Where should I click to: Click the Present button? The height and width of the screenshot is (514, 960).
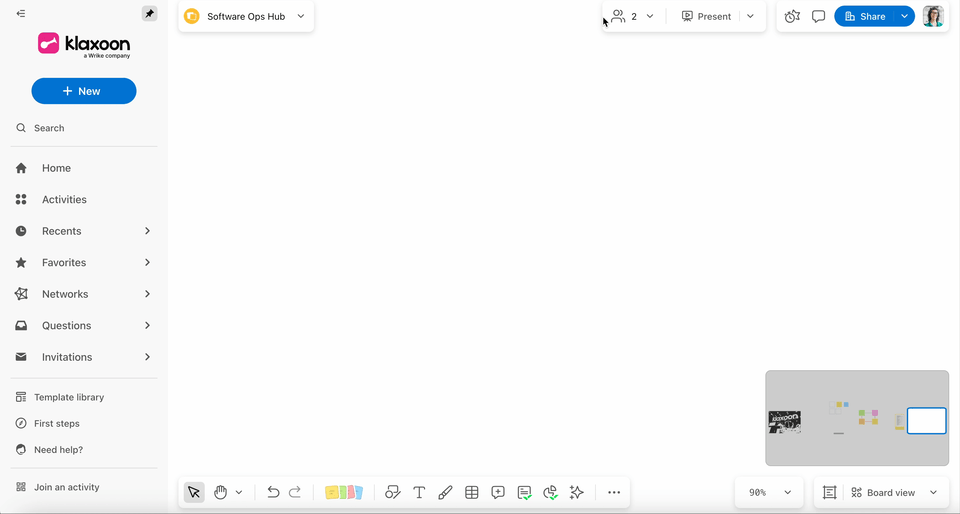click(706, 17)
